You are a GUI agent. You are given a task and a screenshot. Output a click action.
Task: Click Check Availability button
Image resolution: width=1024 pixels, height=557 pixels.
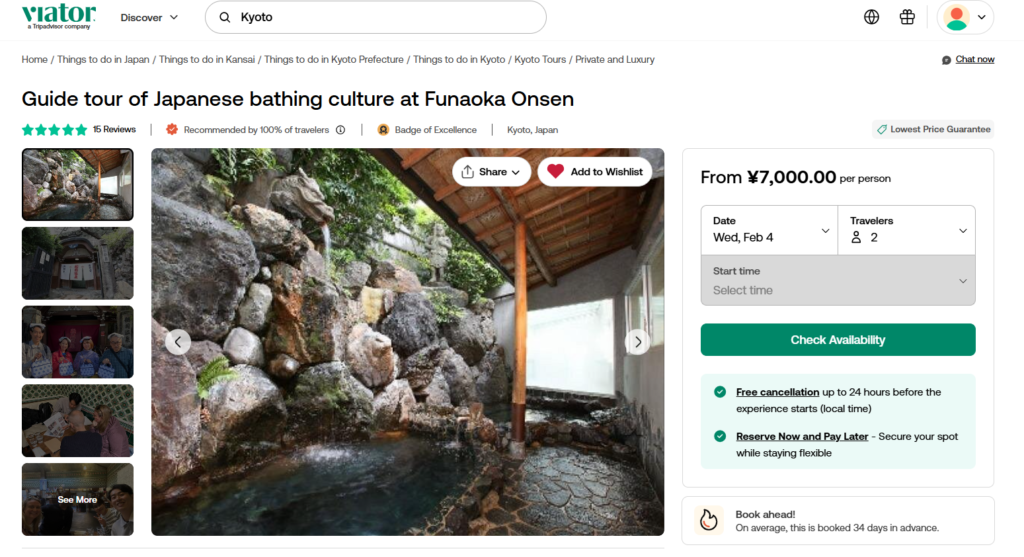coord(837,340)
